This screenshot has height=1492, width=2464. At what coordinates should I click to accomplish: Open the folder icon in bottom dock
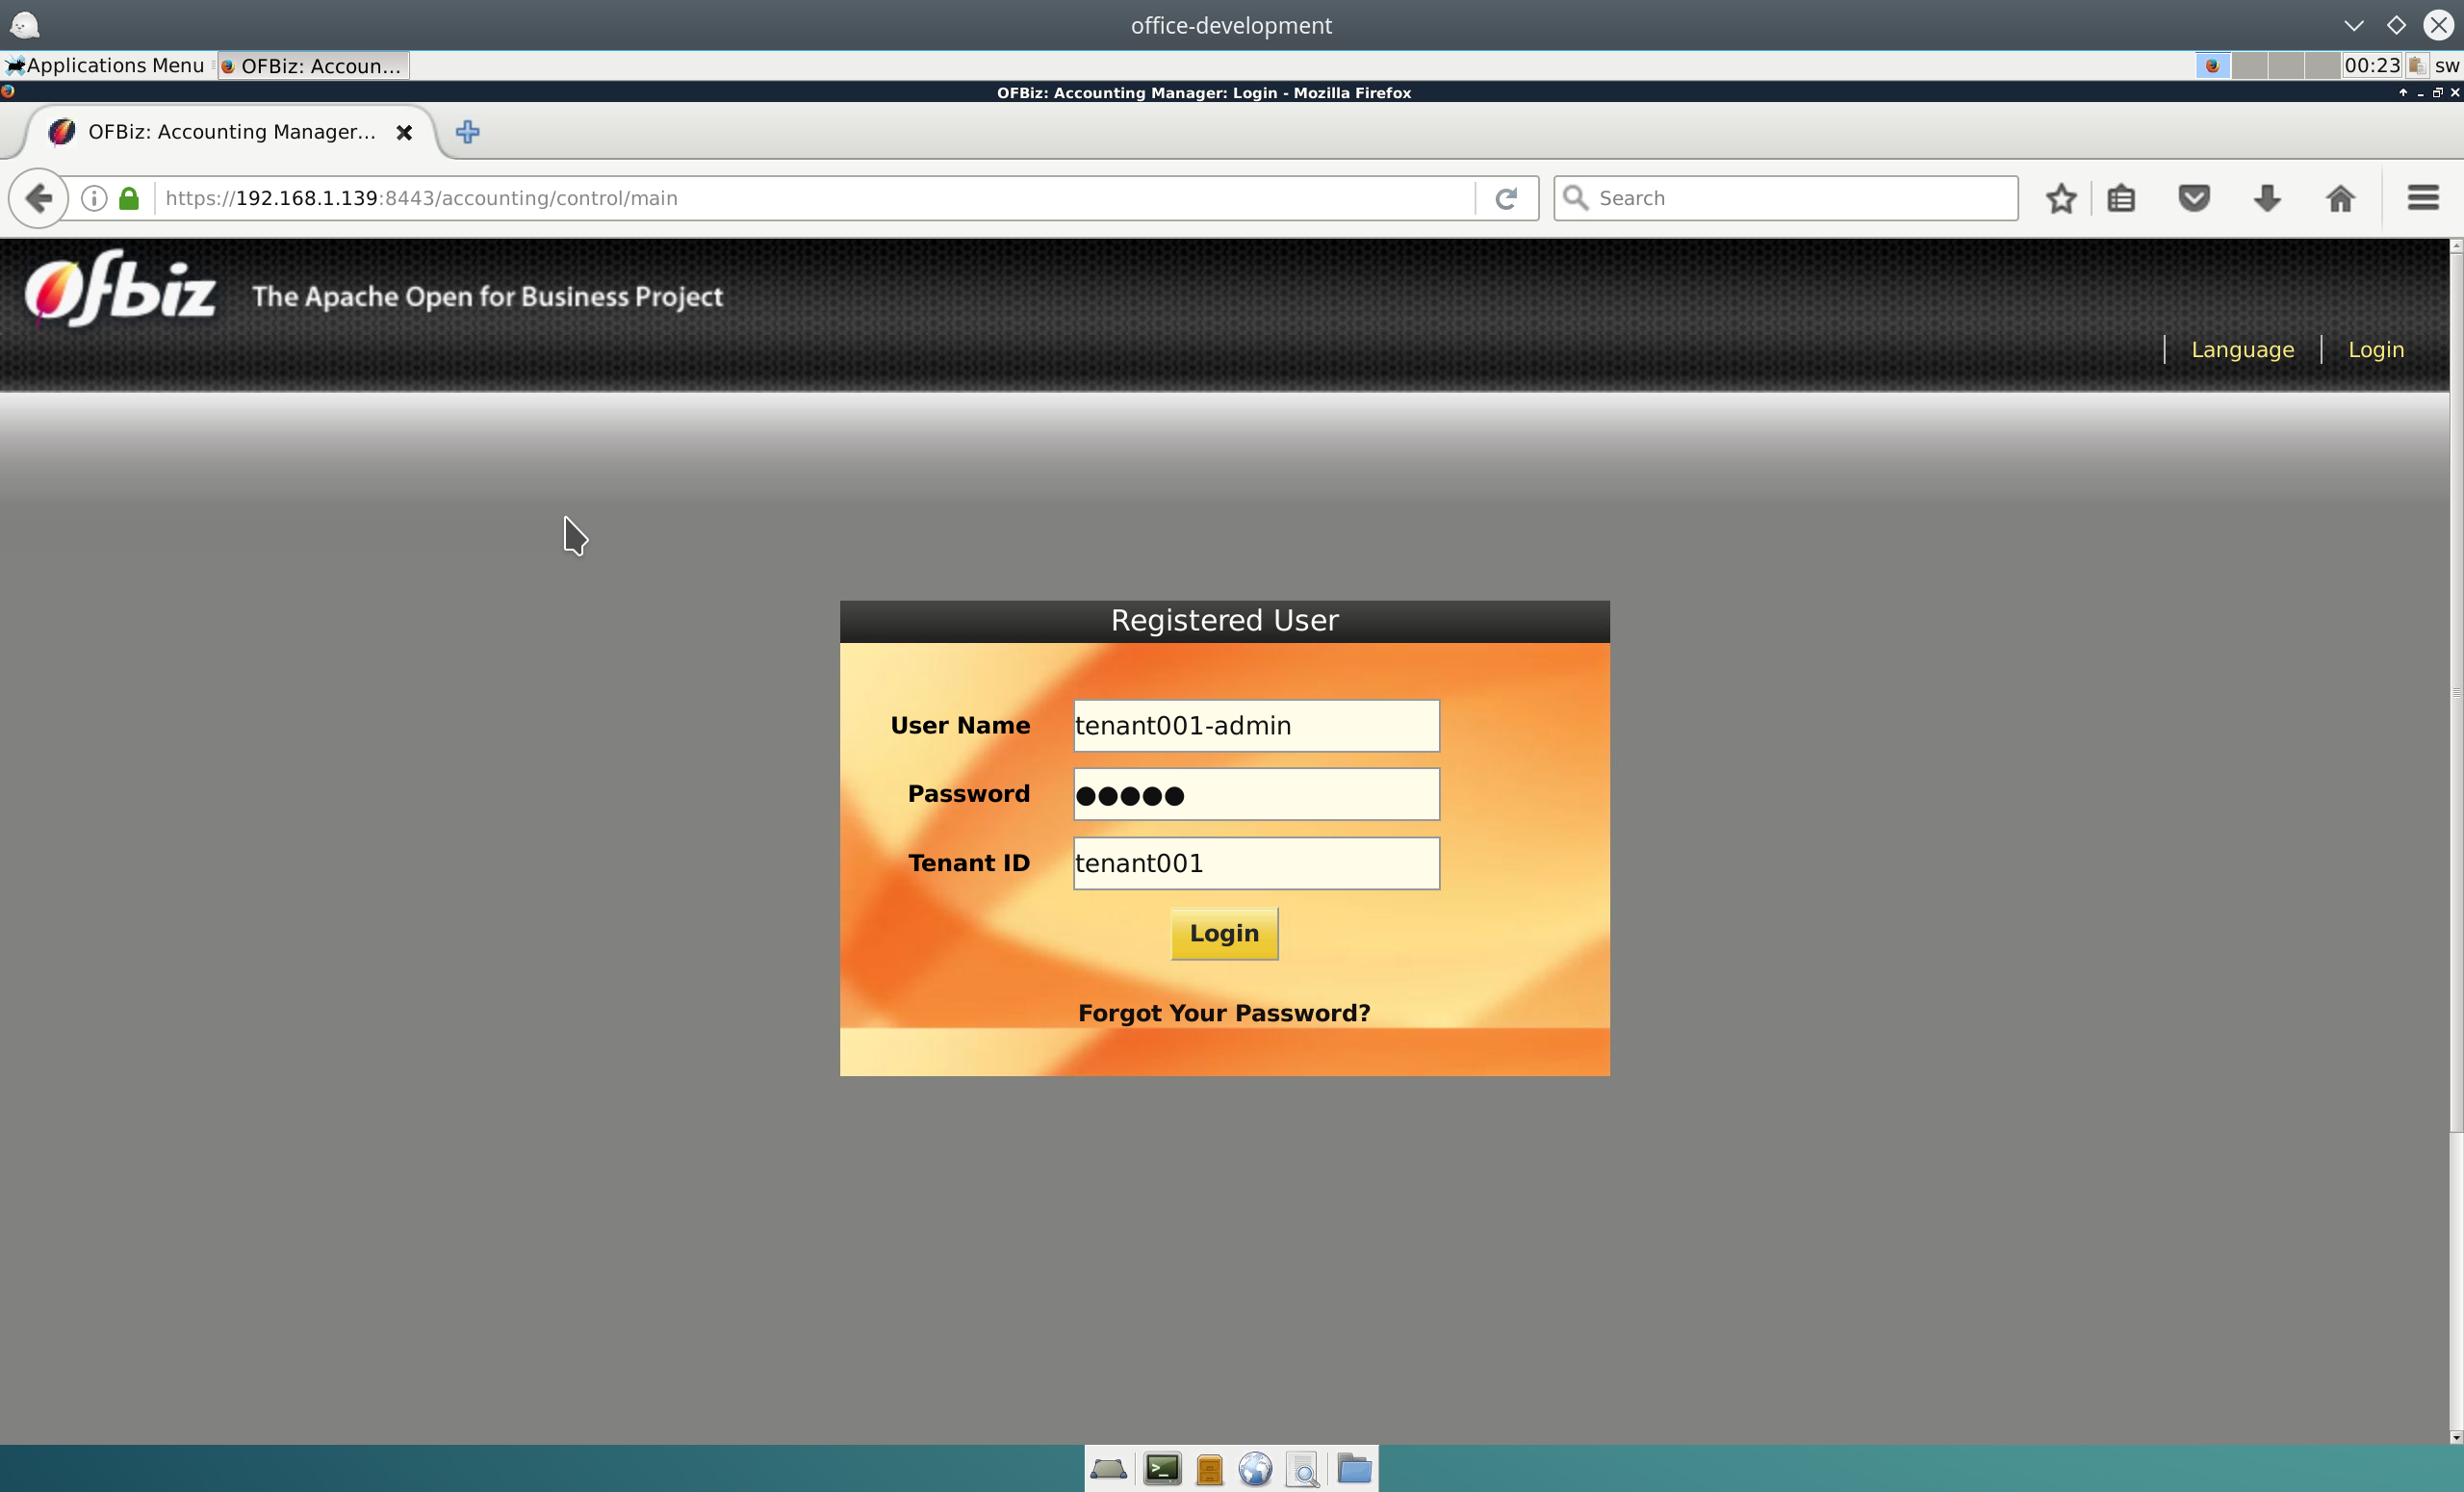1354,1469
